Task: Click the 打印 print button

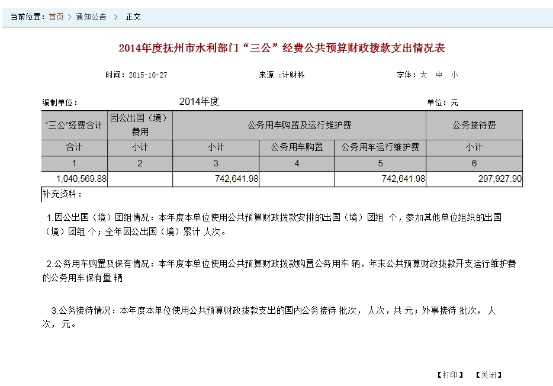Action: (450, 375)
